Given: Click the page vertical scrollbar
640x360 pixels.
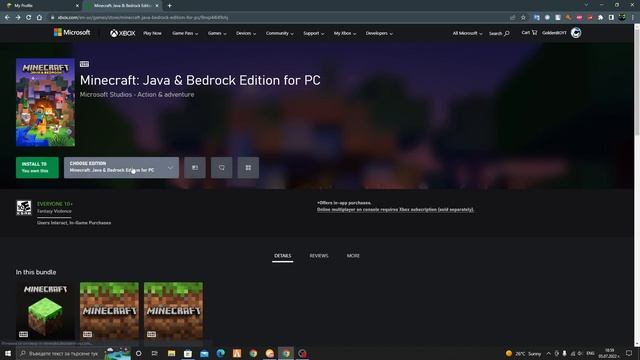Looking at the screenshot, I should 637,186.
